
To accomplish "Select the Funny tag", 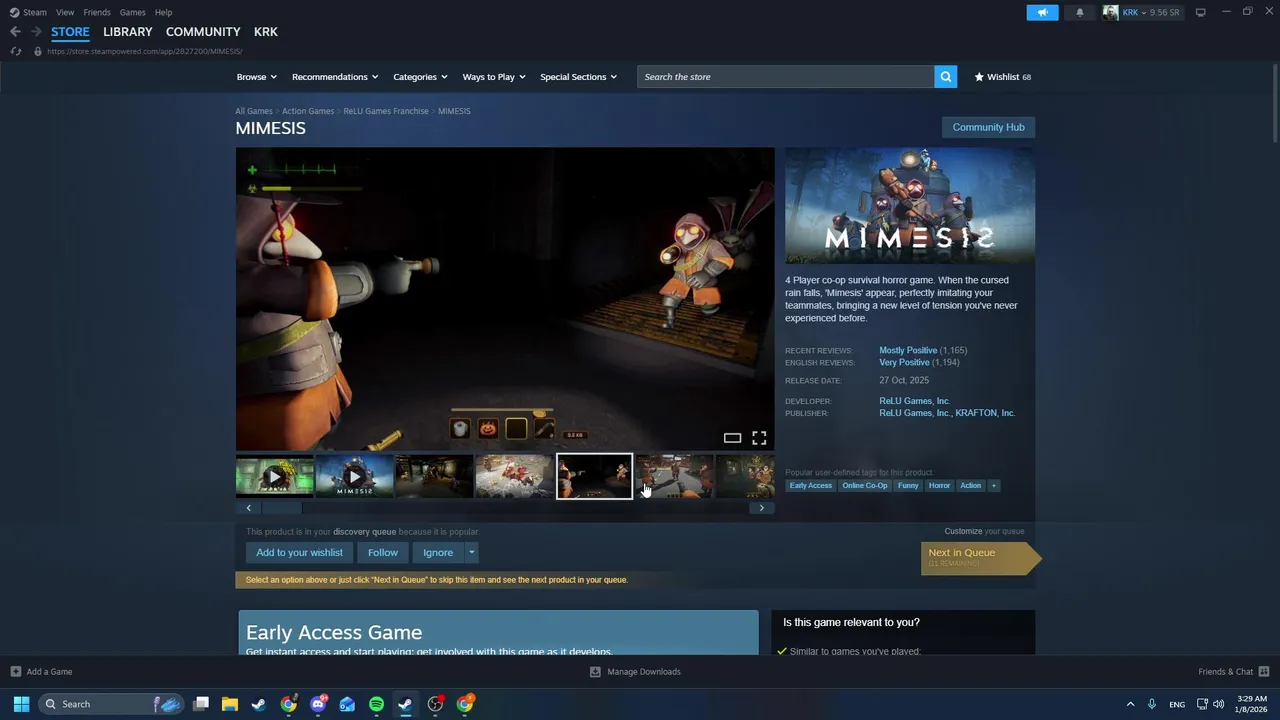I will 908,485.
